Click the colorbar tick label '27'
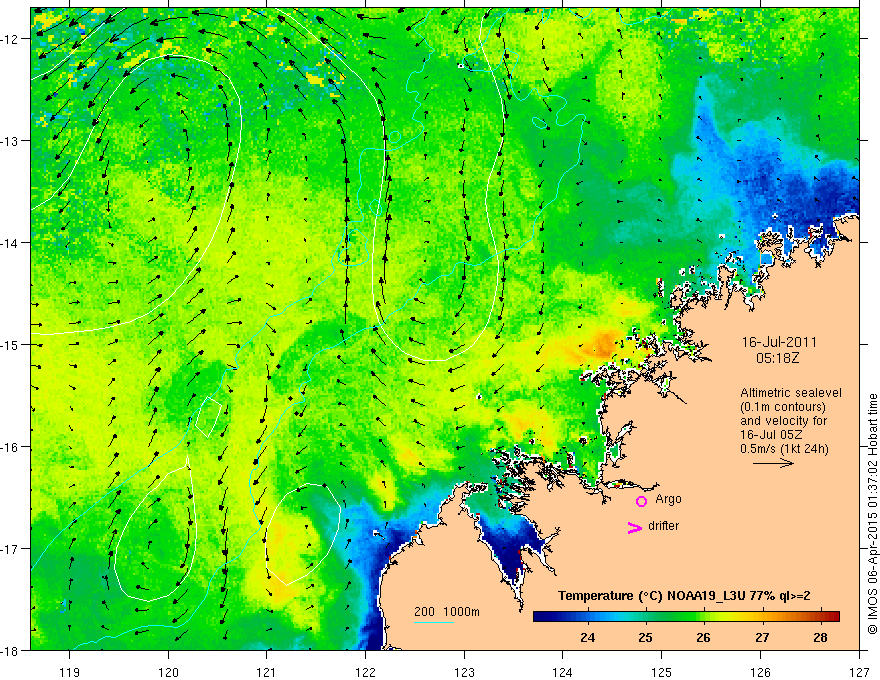880x680 pixels. (762, 637)
